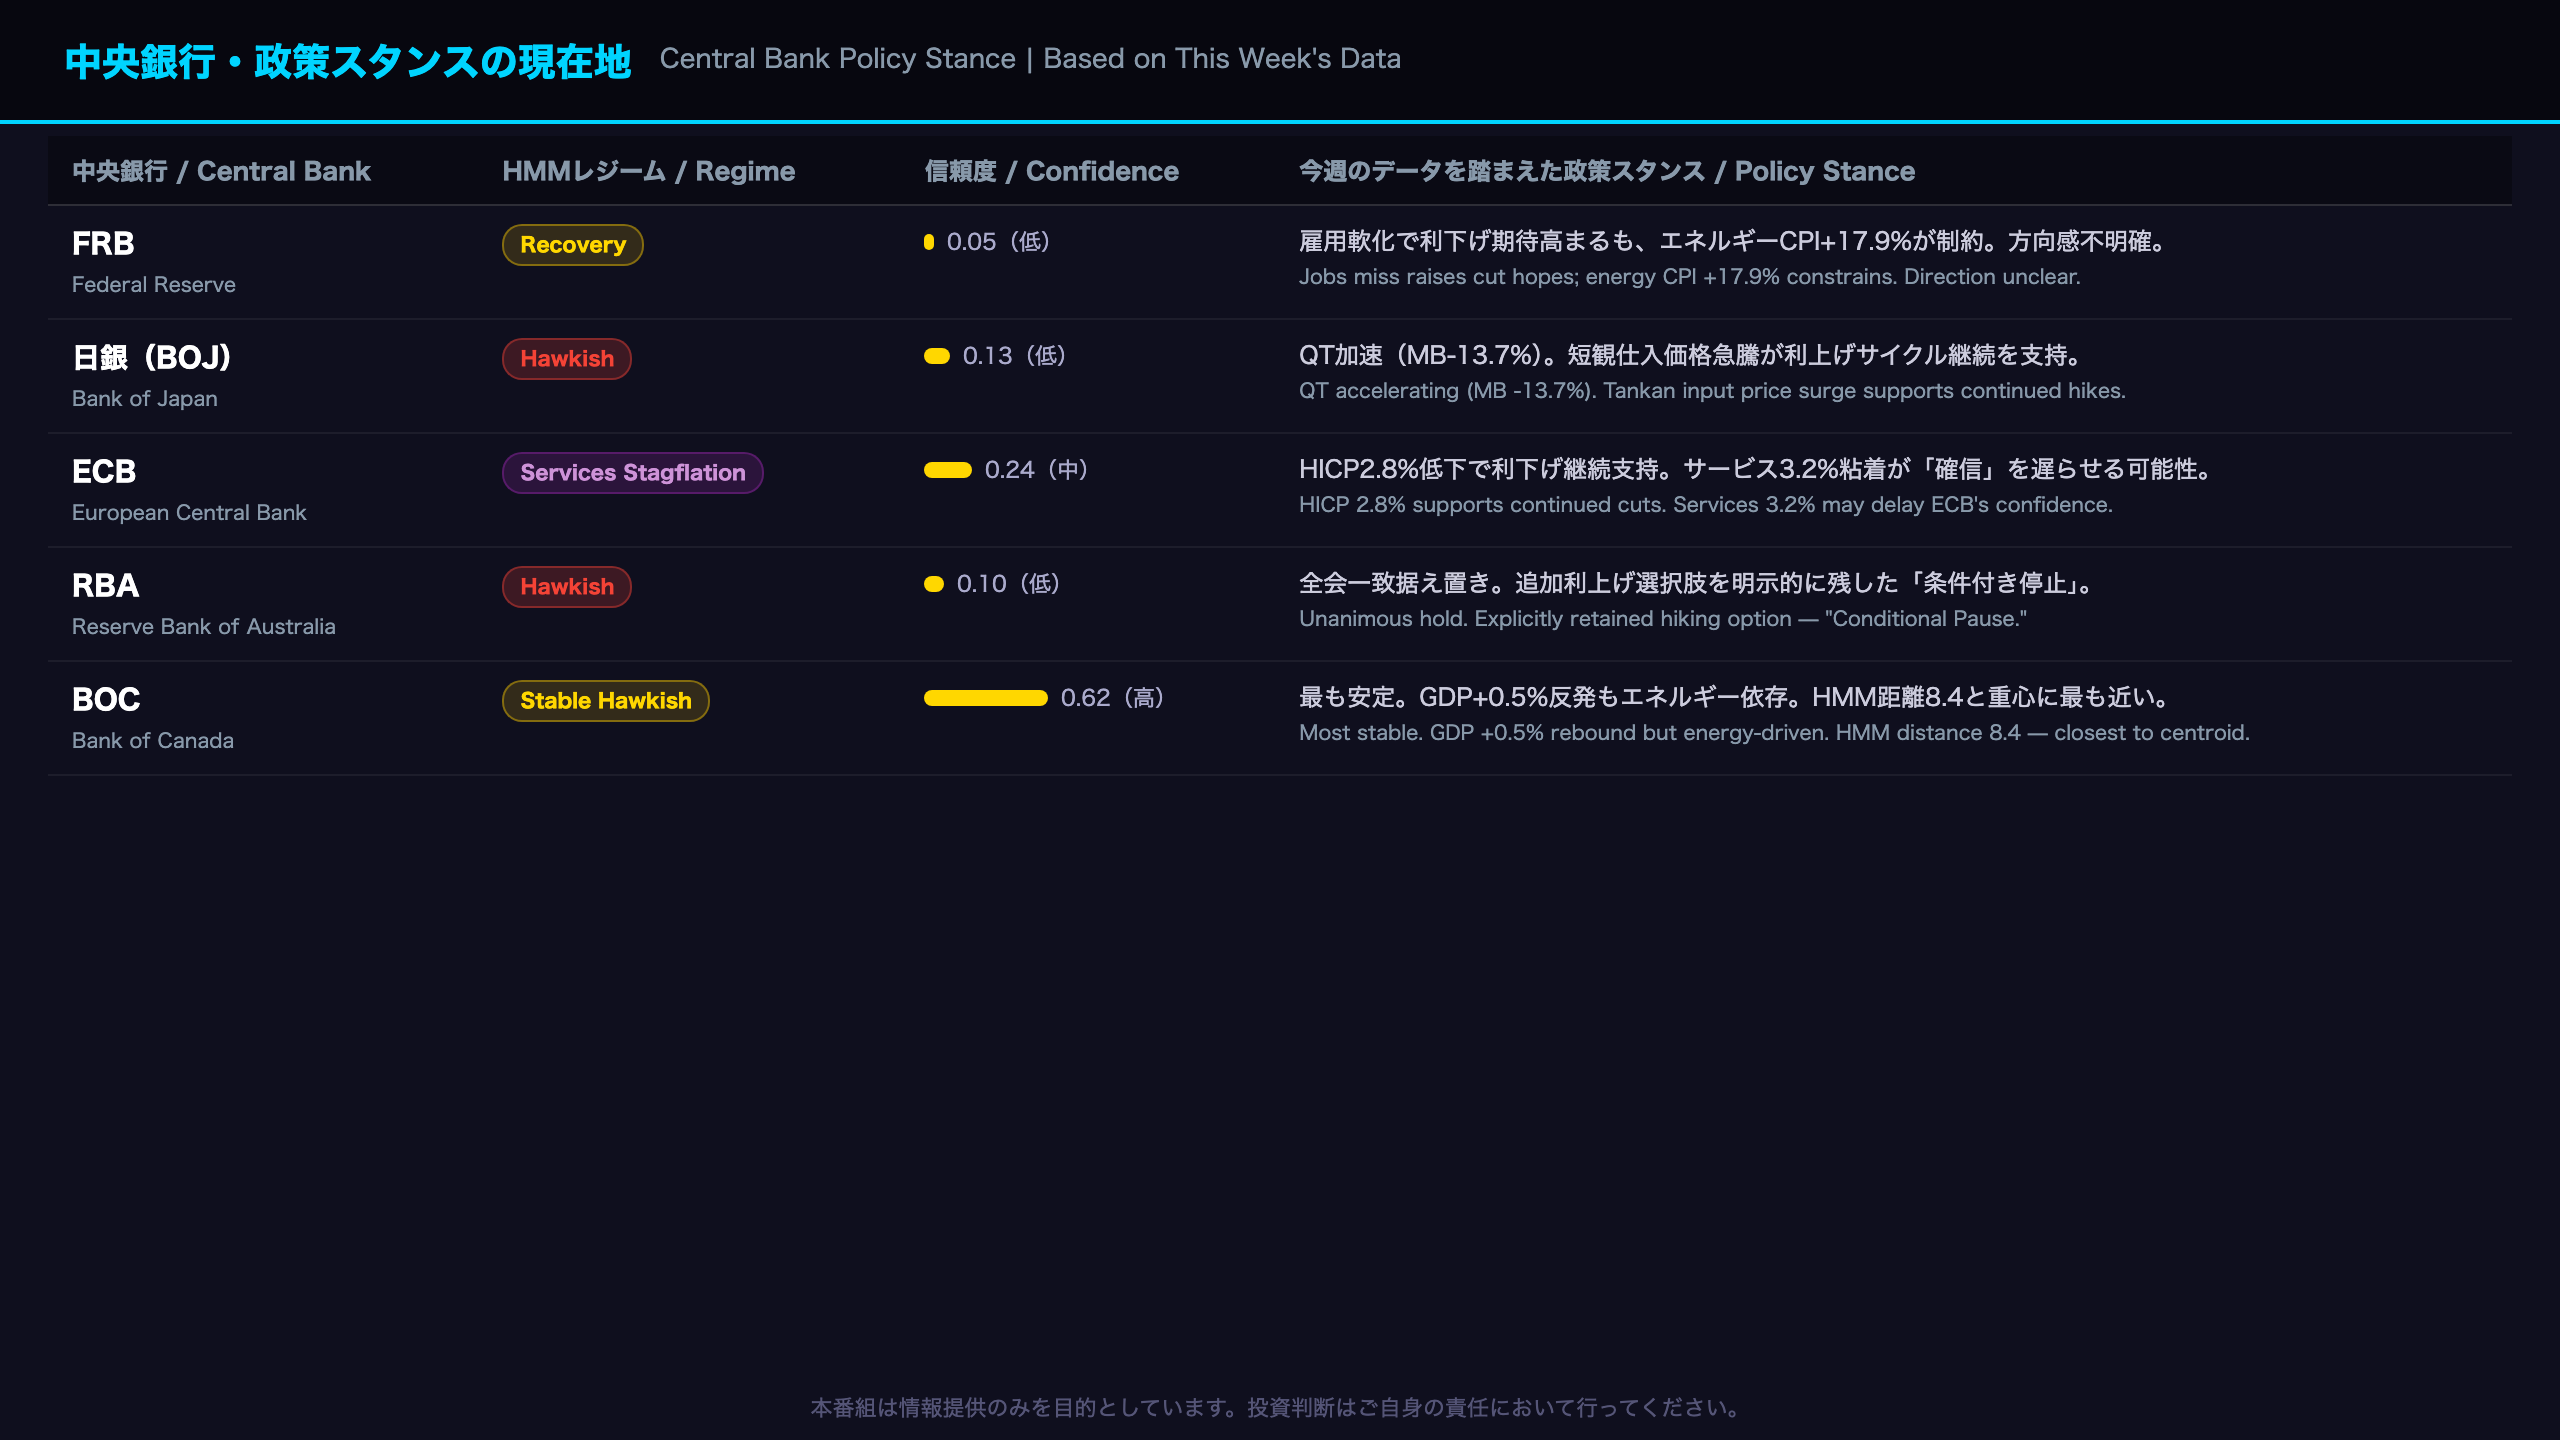Click the FRB confidence bar indicator
2560x1440 pixels.
coord(929,242)
